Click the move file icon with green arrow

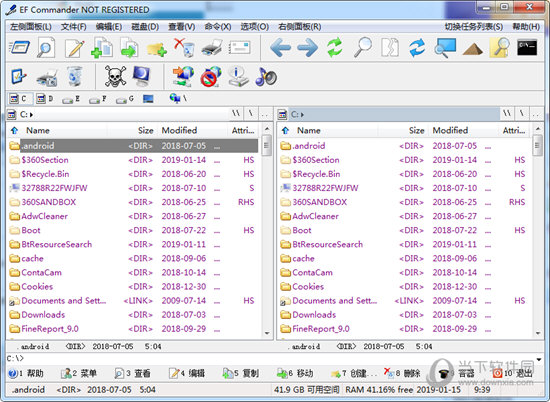tap(129, 47)
